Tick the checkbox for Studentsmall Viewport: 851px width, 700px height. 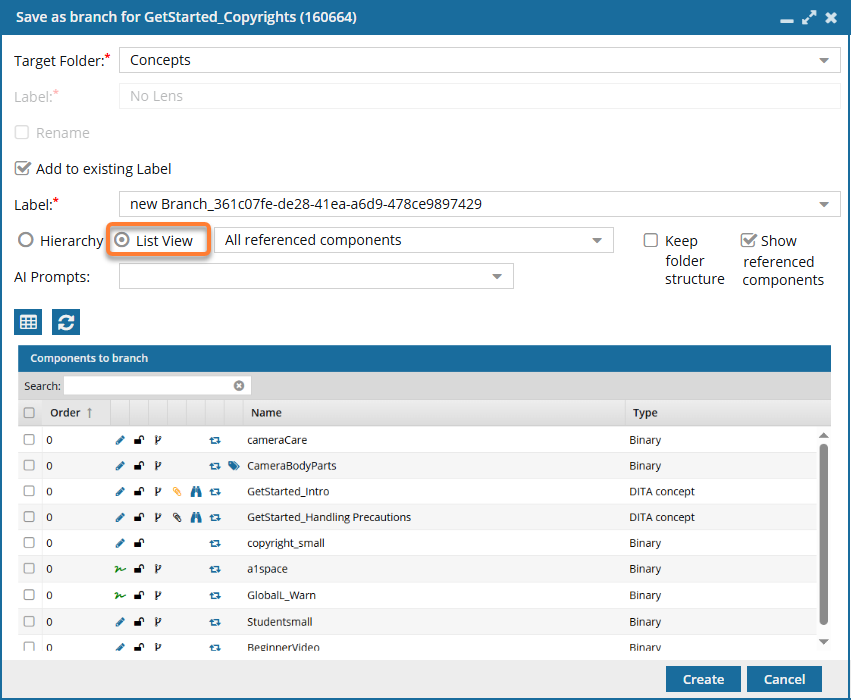[29, 621]
